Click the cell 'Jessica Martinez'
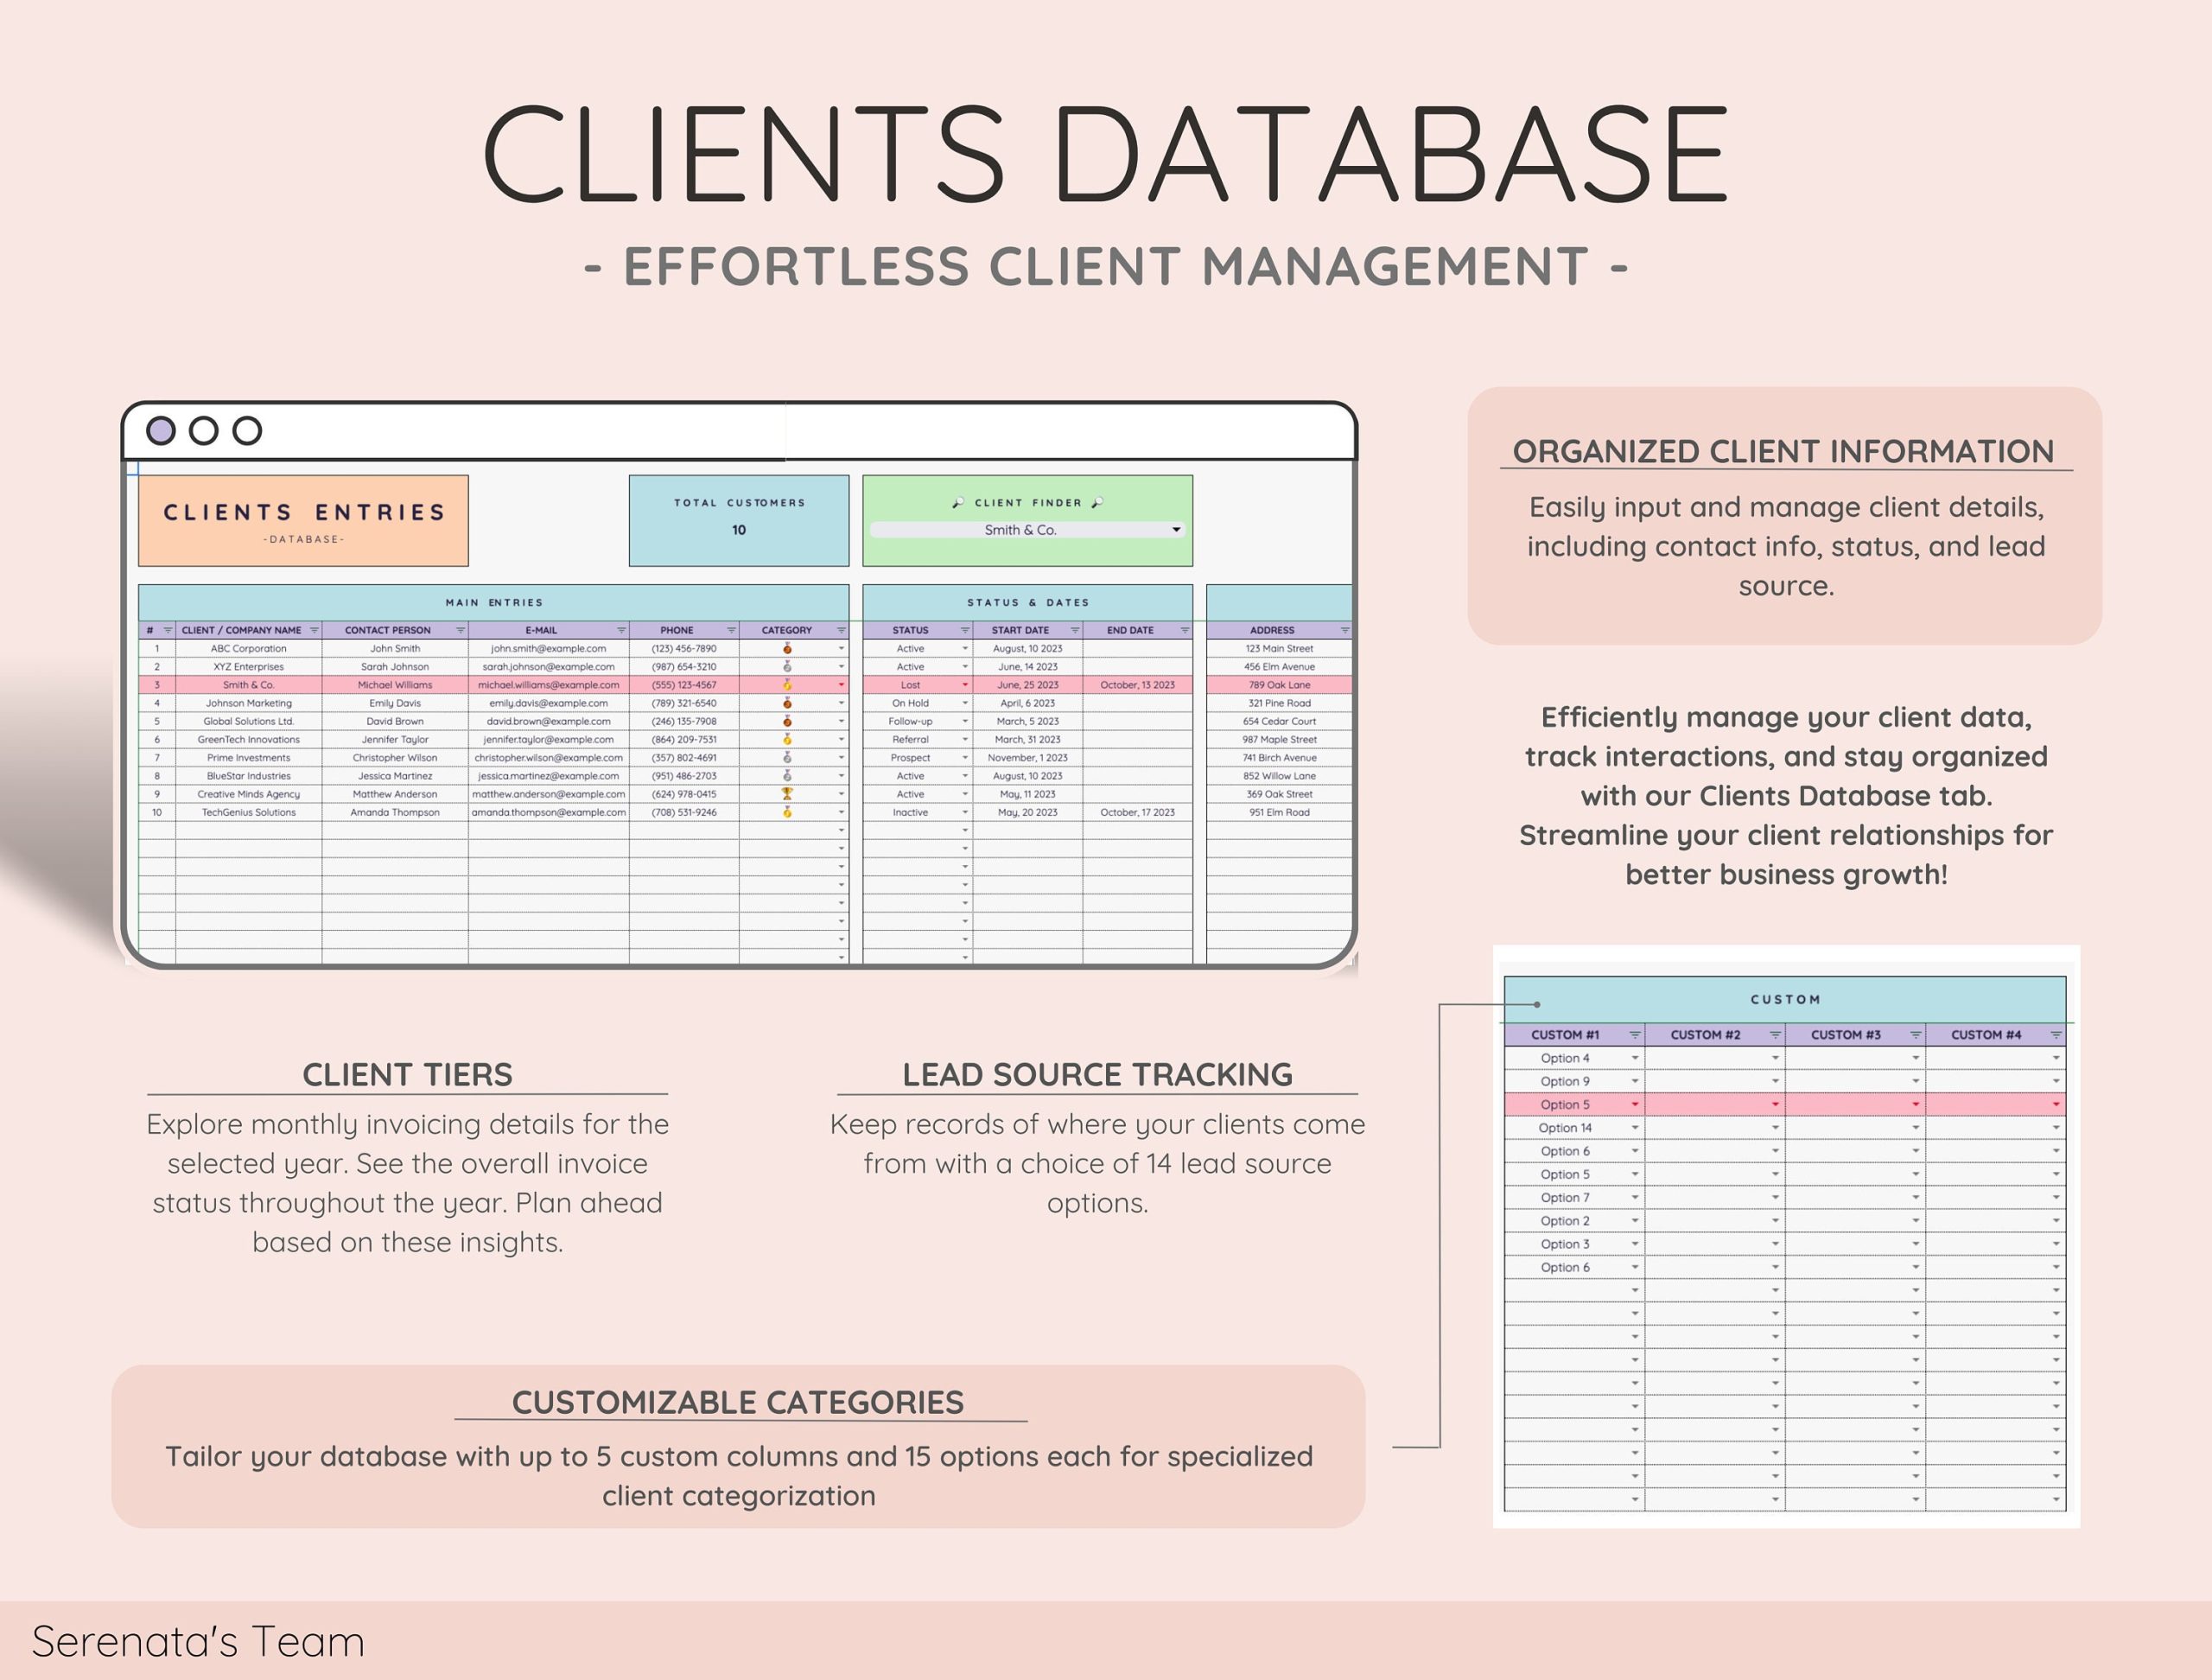Screen dimensions: 2212x1680 (395, 776)
